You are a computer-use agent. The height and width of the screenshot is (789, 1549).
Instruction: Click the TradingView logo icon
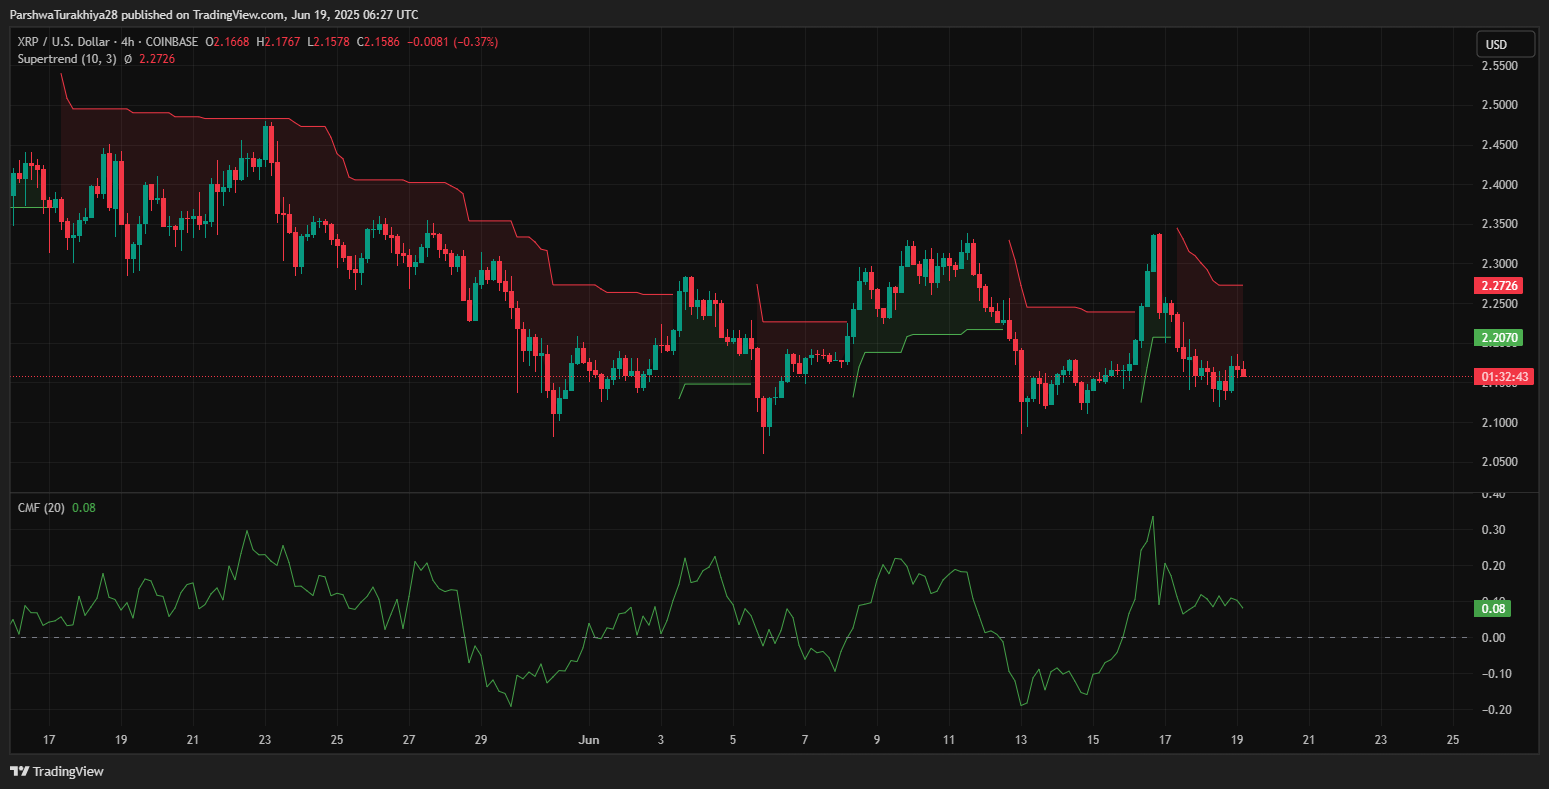19,771
